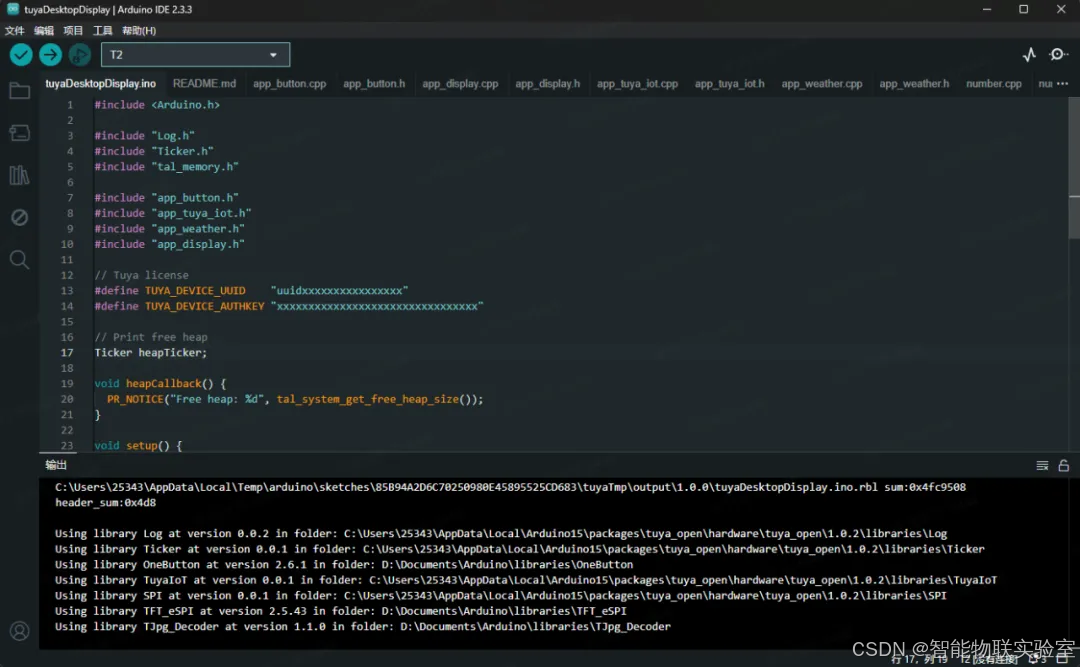Click the TUYA_DEVICE_UUID define name
Image resolution: width=1080 pixels, height=667 pixels.
click(195, 290)
